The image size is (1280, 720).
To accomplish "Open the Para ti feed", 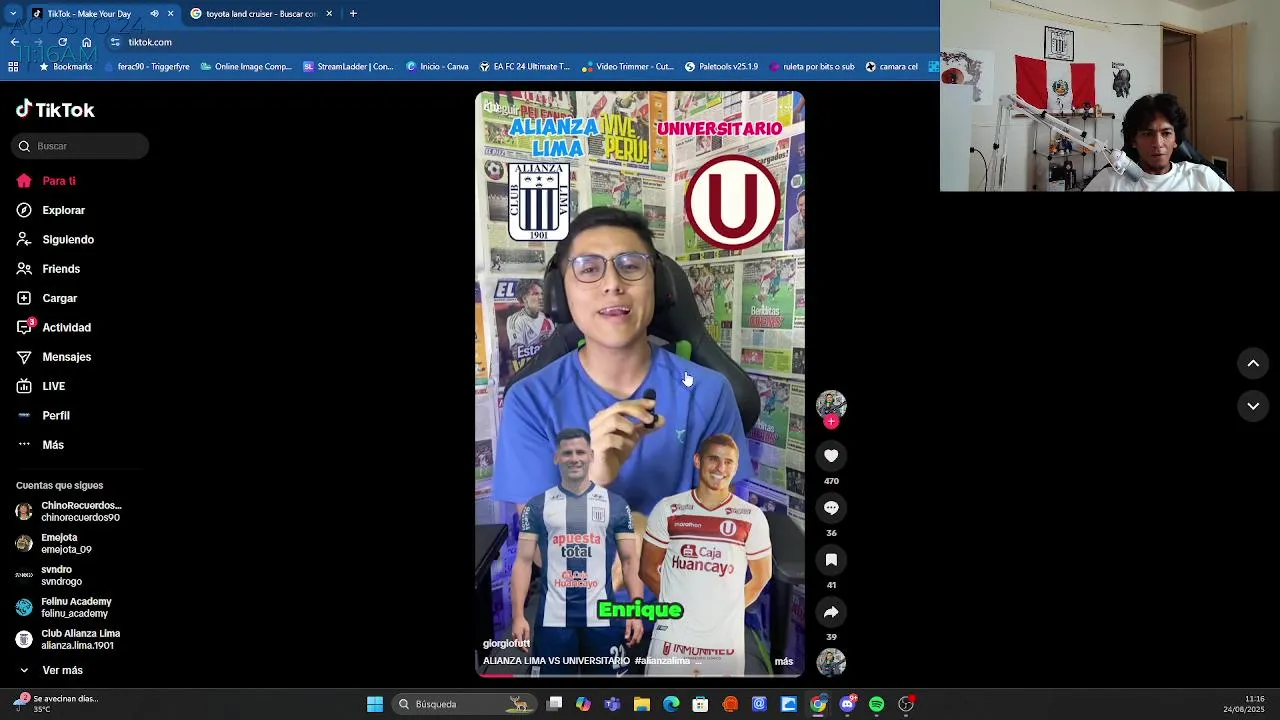I will point(46,181).
